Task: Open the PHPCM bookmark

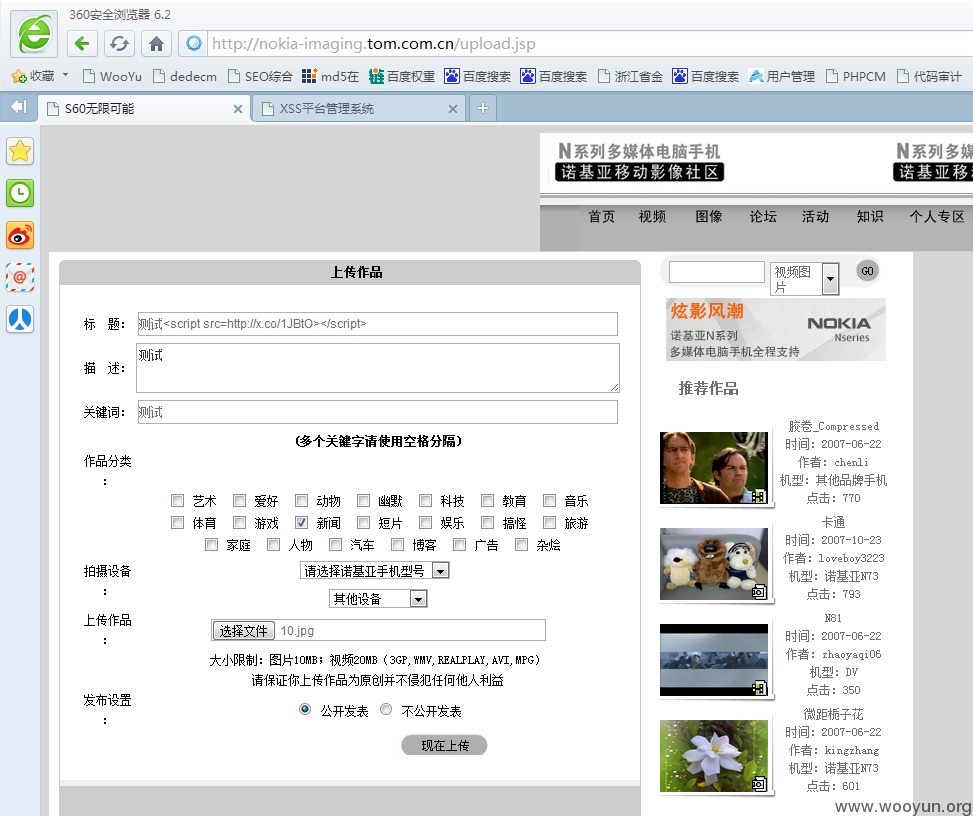Action: point(856,76)
